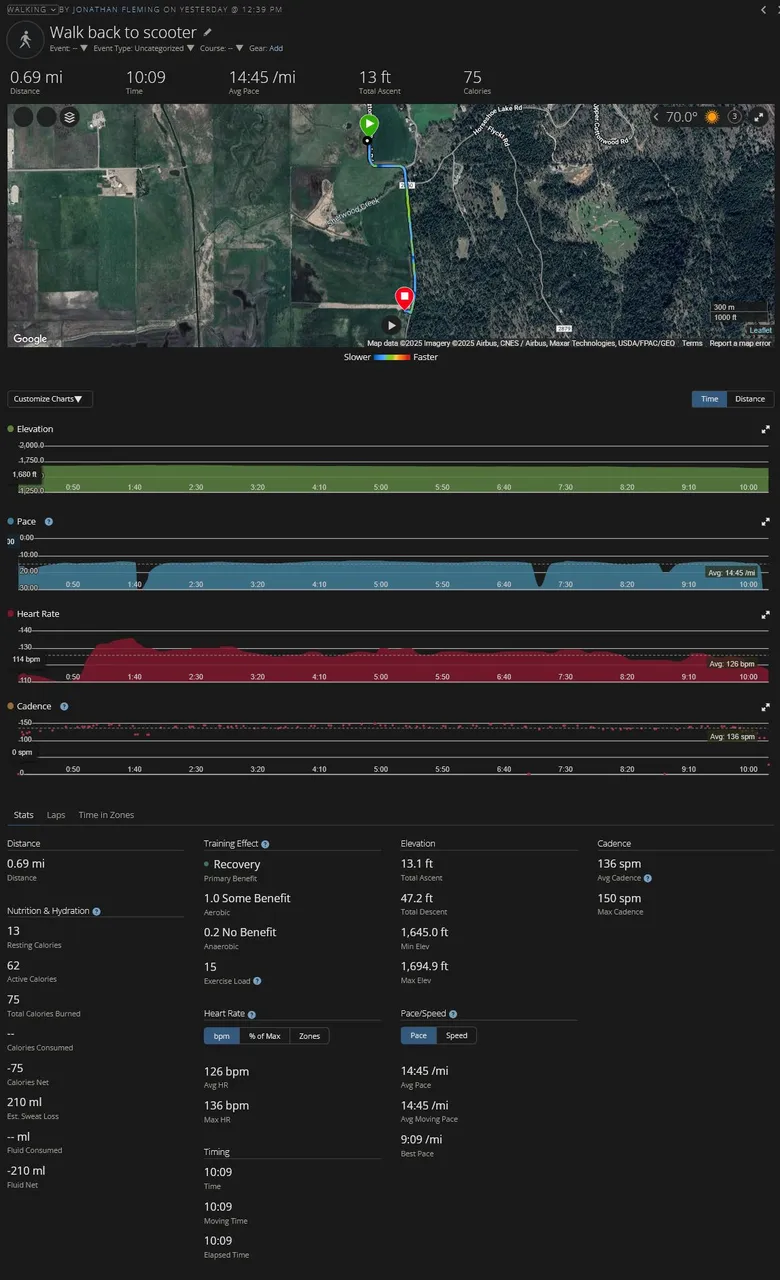Click the circled 3 wind indicator

(733, 117)
